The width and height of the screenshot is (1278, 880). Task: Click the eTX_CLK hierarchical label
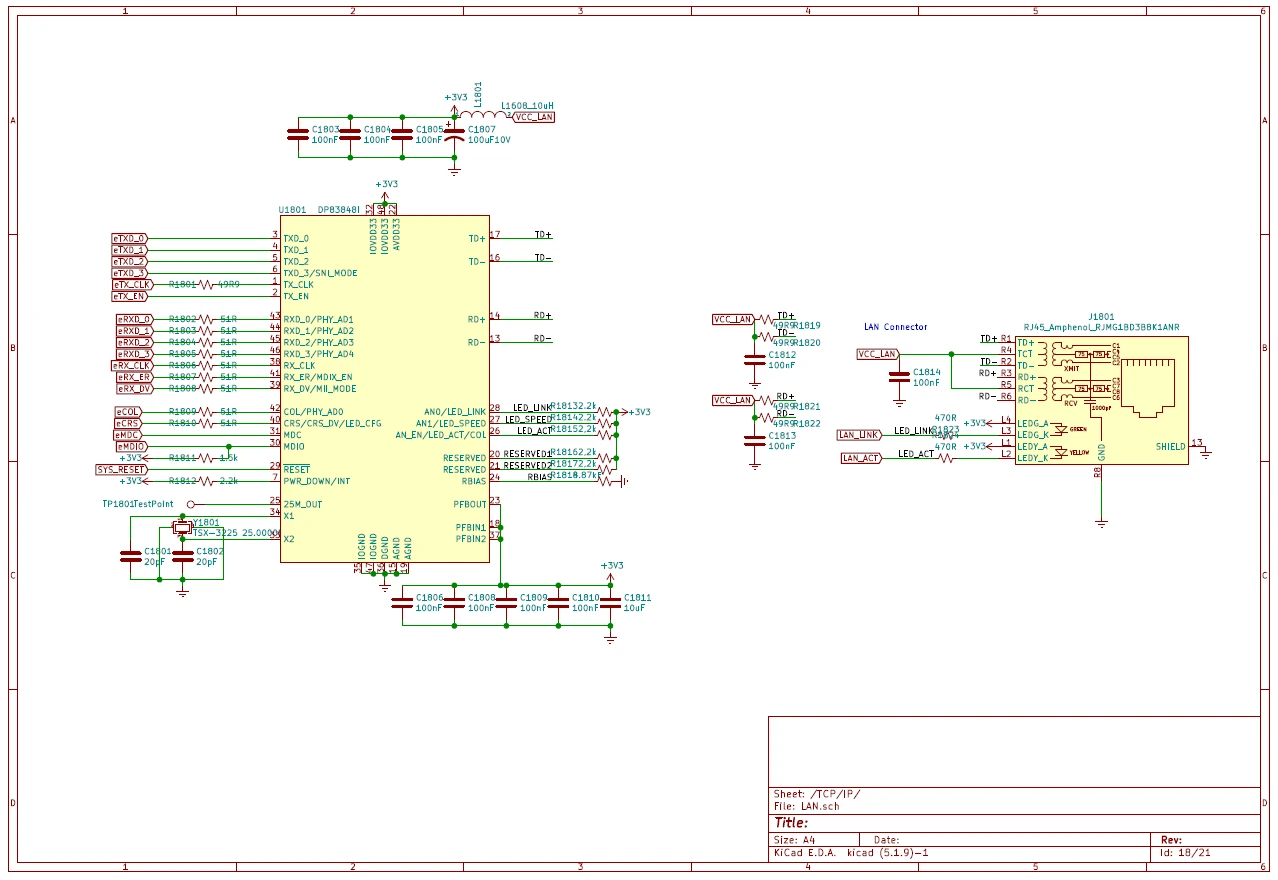tap(131, 284)
